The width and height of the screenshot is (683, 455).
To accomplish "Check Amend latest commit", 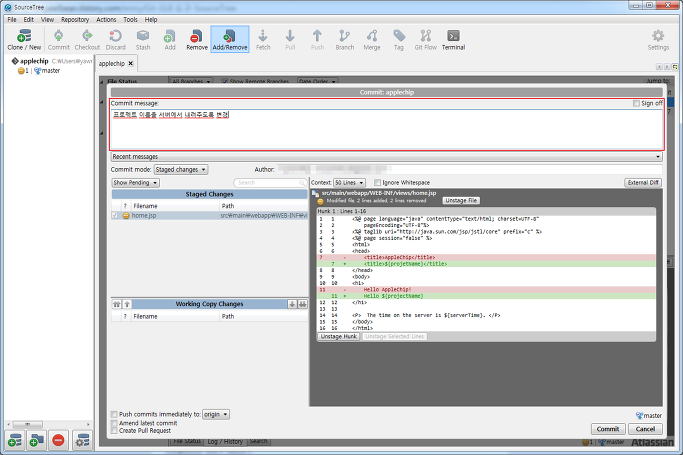I will point(114,423).
